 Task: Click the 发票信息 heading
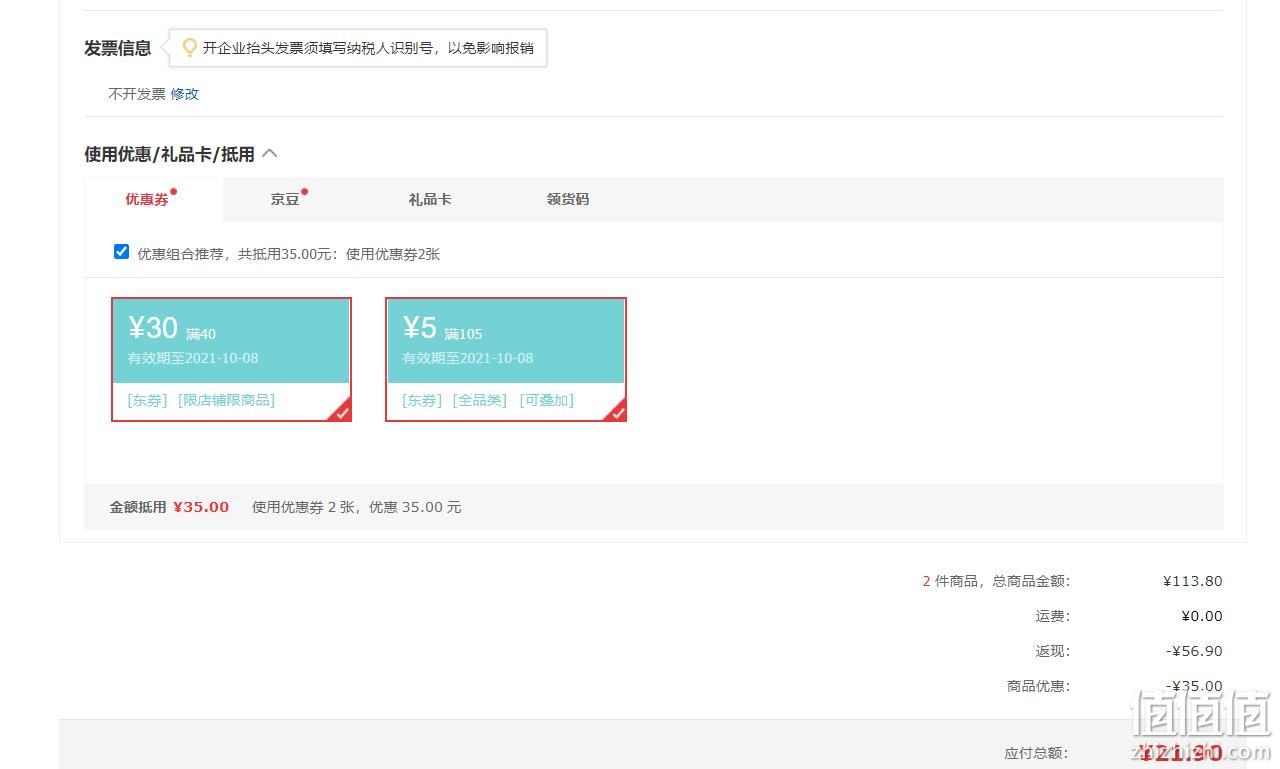(118, 48)
